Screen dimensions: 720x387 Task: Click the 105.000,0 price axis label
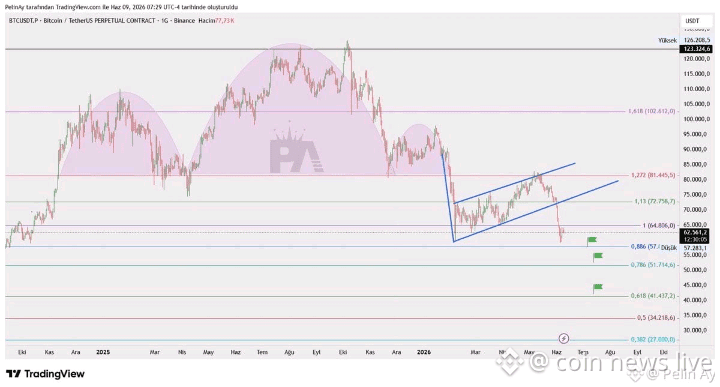[697, 104]
